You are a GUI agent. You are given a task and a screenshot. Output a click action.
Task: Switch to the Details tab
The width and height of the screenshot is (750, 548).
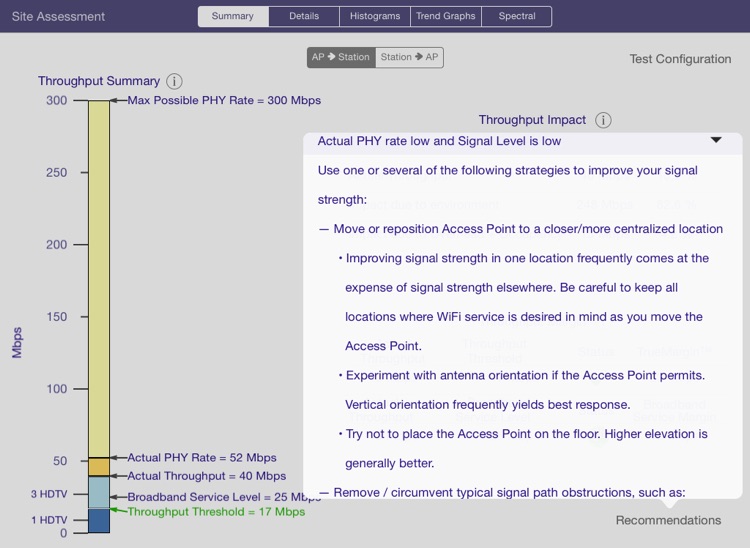point(304,16)
